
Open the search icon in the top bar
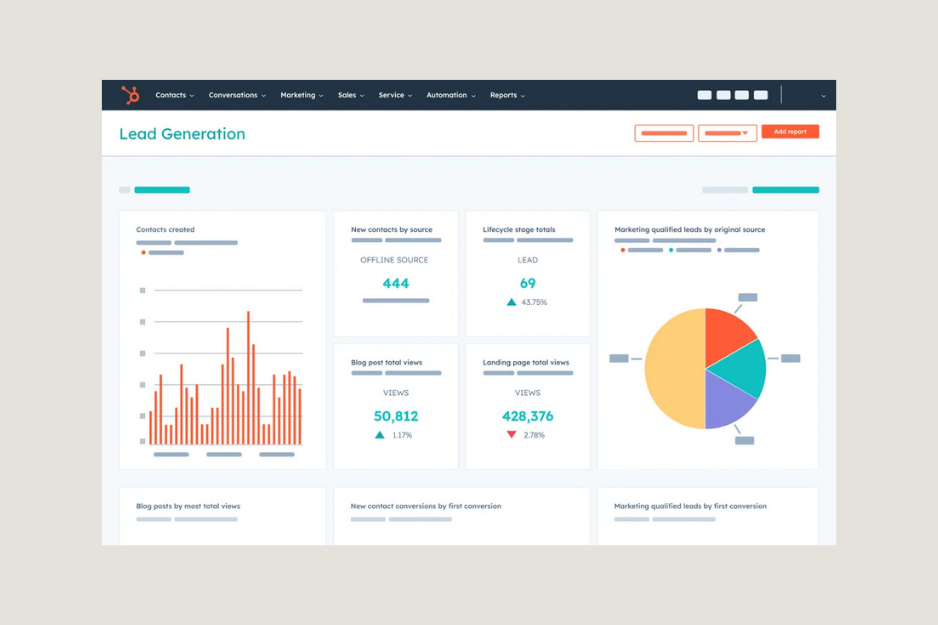(704, 95)
